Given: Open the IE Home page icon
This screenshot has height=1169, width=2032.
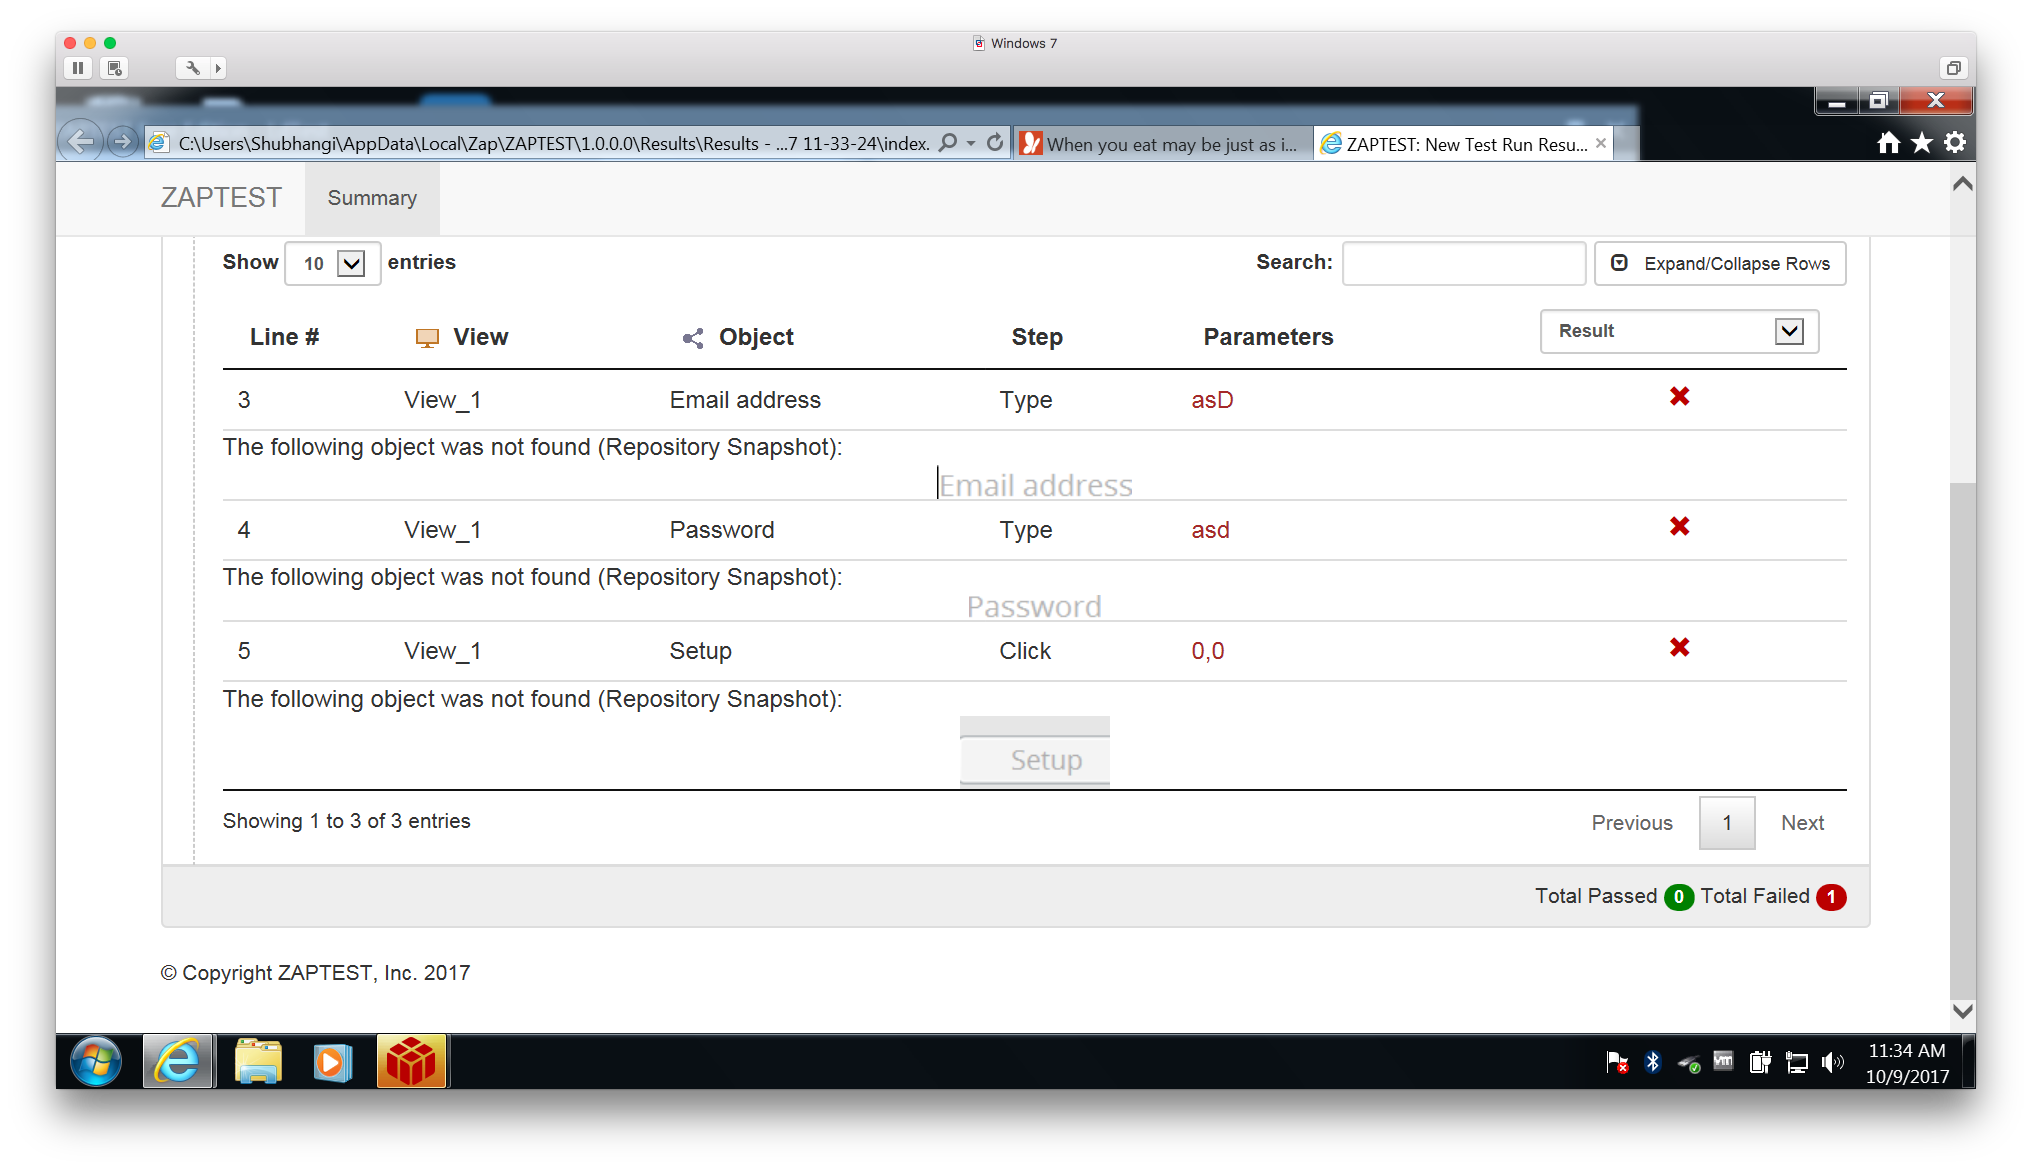Looking at the screenshot, I should pyautogui.click(x=1888, y=143).
